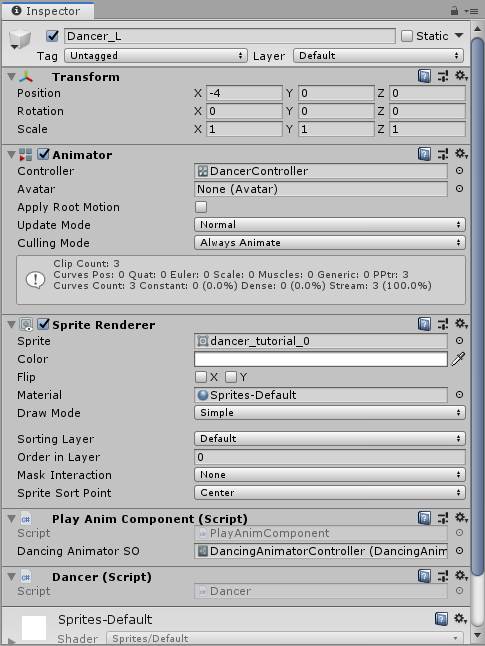485x646 pixels.
Task: Open GameObject icon picker cube
Action: (19, 40)
